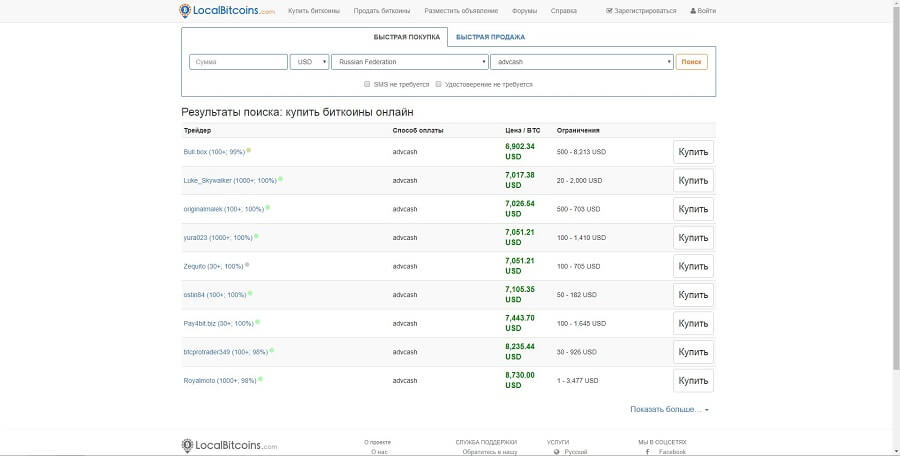
Task: Click Купить button for yura023
Action: point(693,238)
